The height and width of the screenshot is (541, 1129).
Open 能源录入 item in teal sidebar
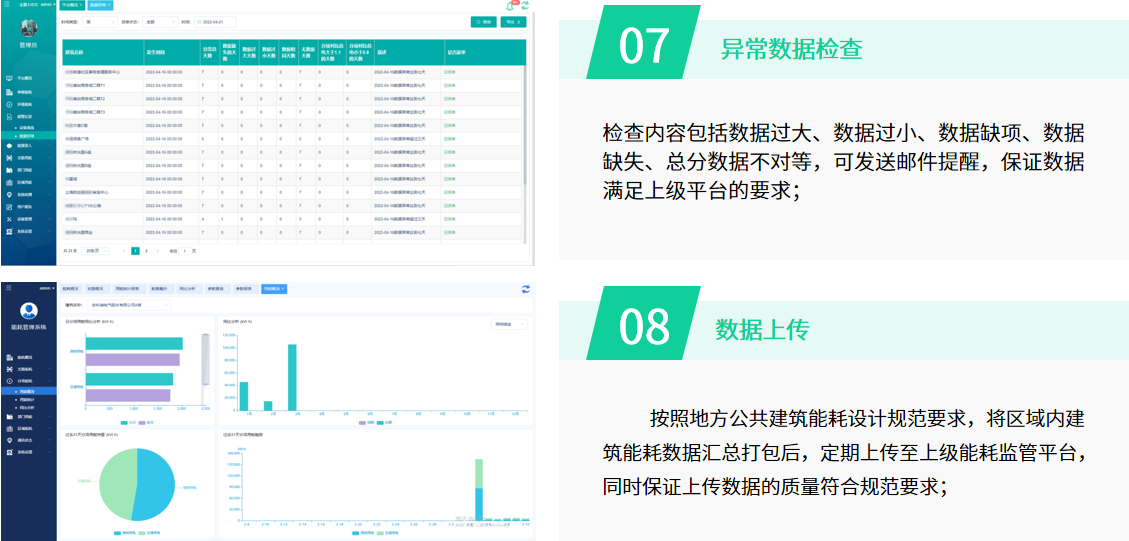pos(28,146)
